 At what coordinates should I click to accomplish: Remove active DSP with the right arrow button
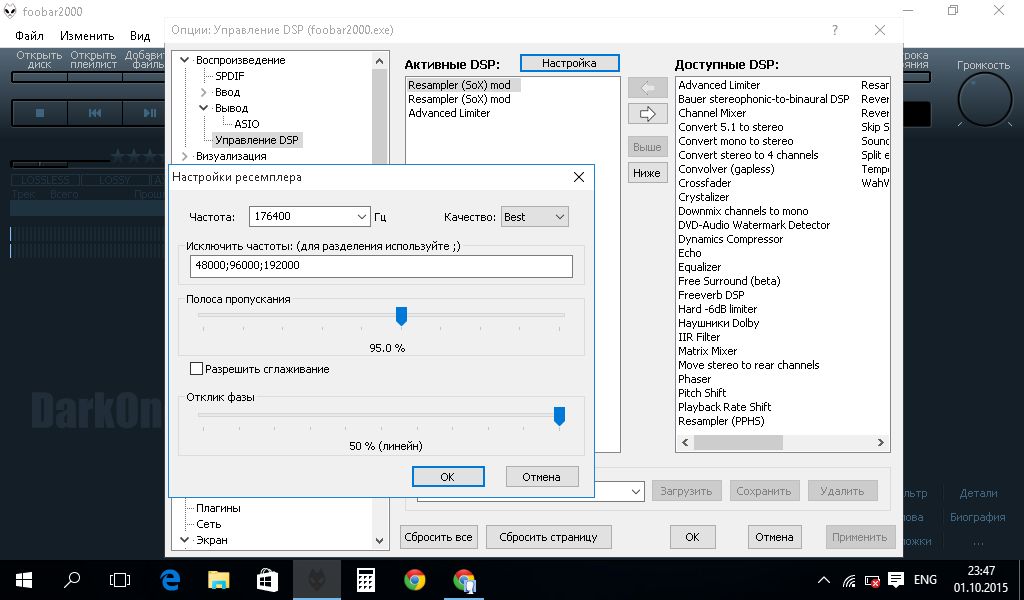click(647, 114)
